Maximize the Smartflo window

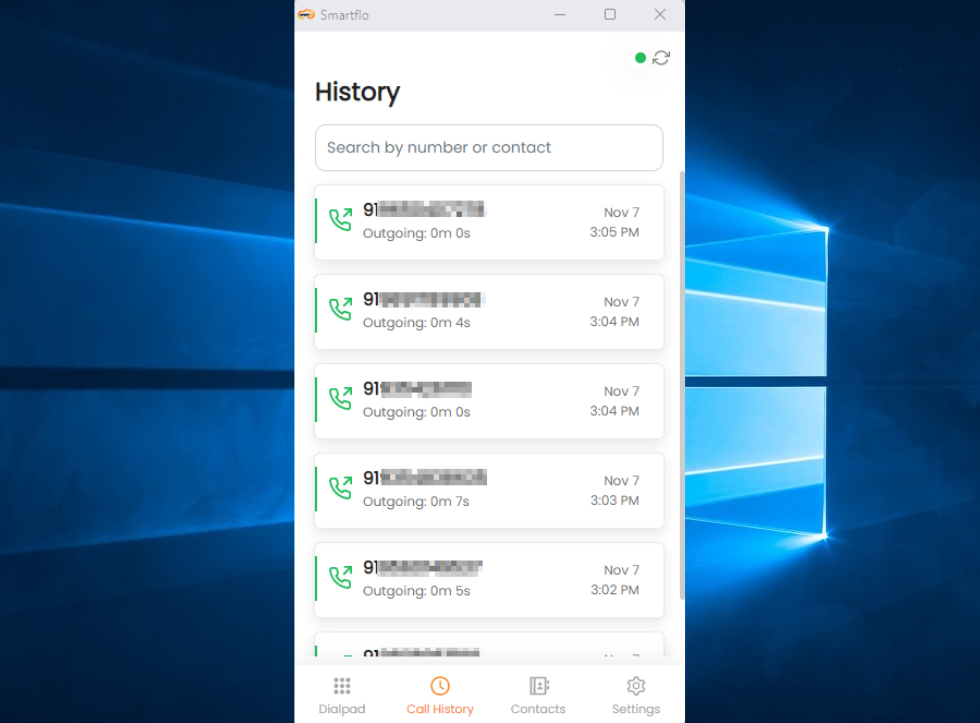[610, 14]
